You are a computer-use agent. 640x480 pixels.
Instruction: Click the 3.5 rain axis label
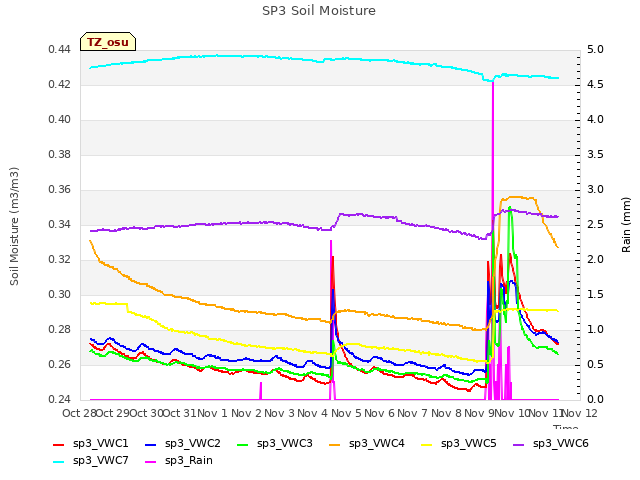(x=595, y=155)
